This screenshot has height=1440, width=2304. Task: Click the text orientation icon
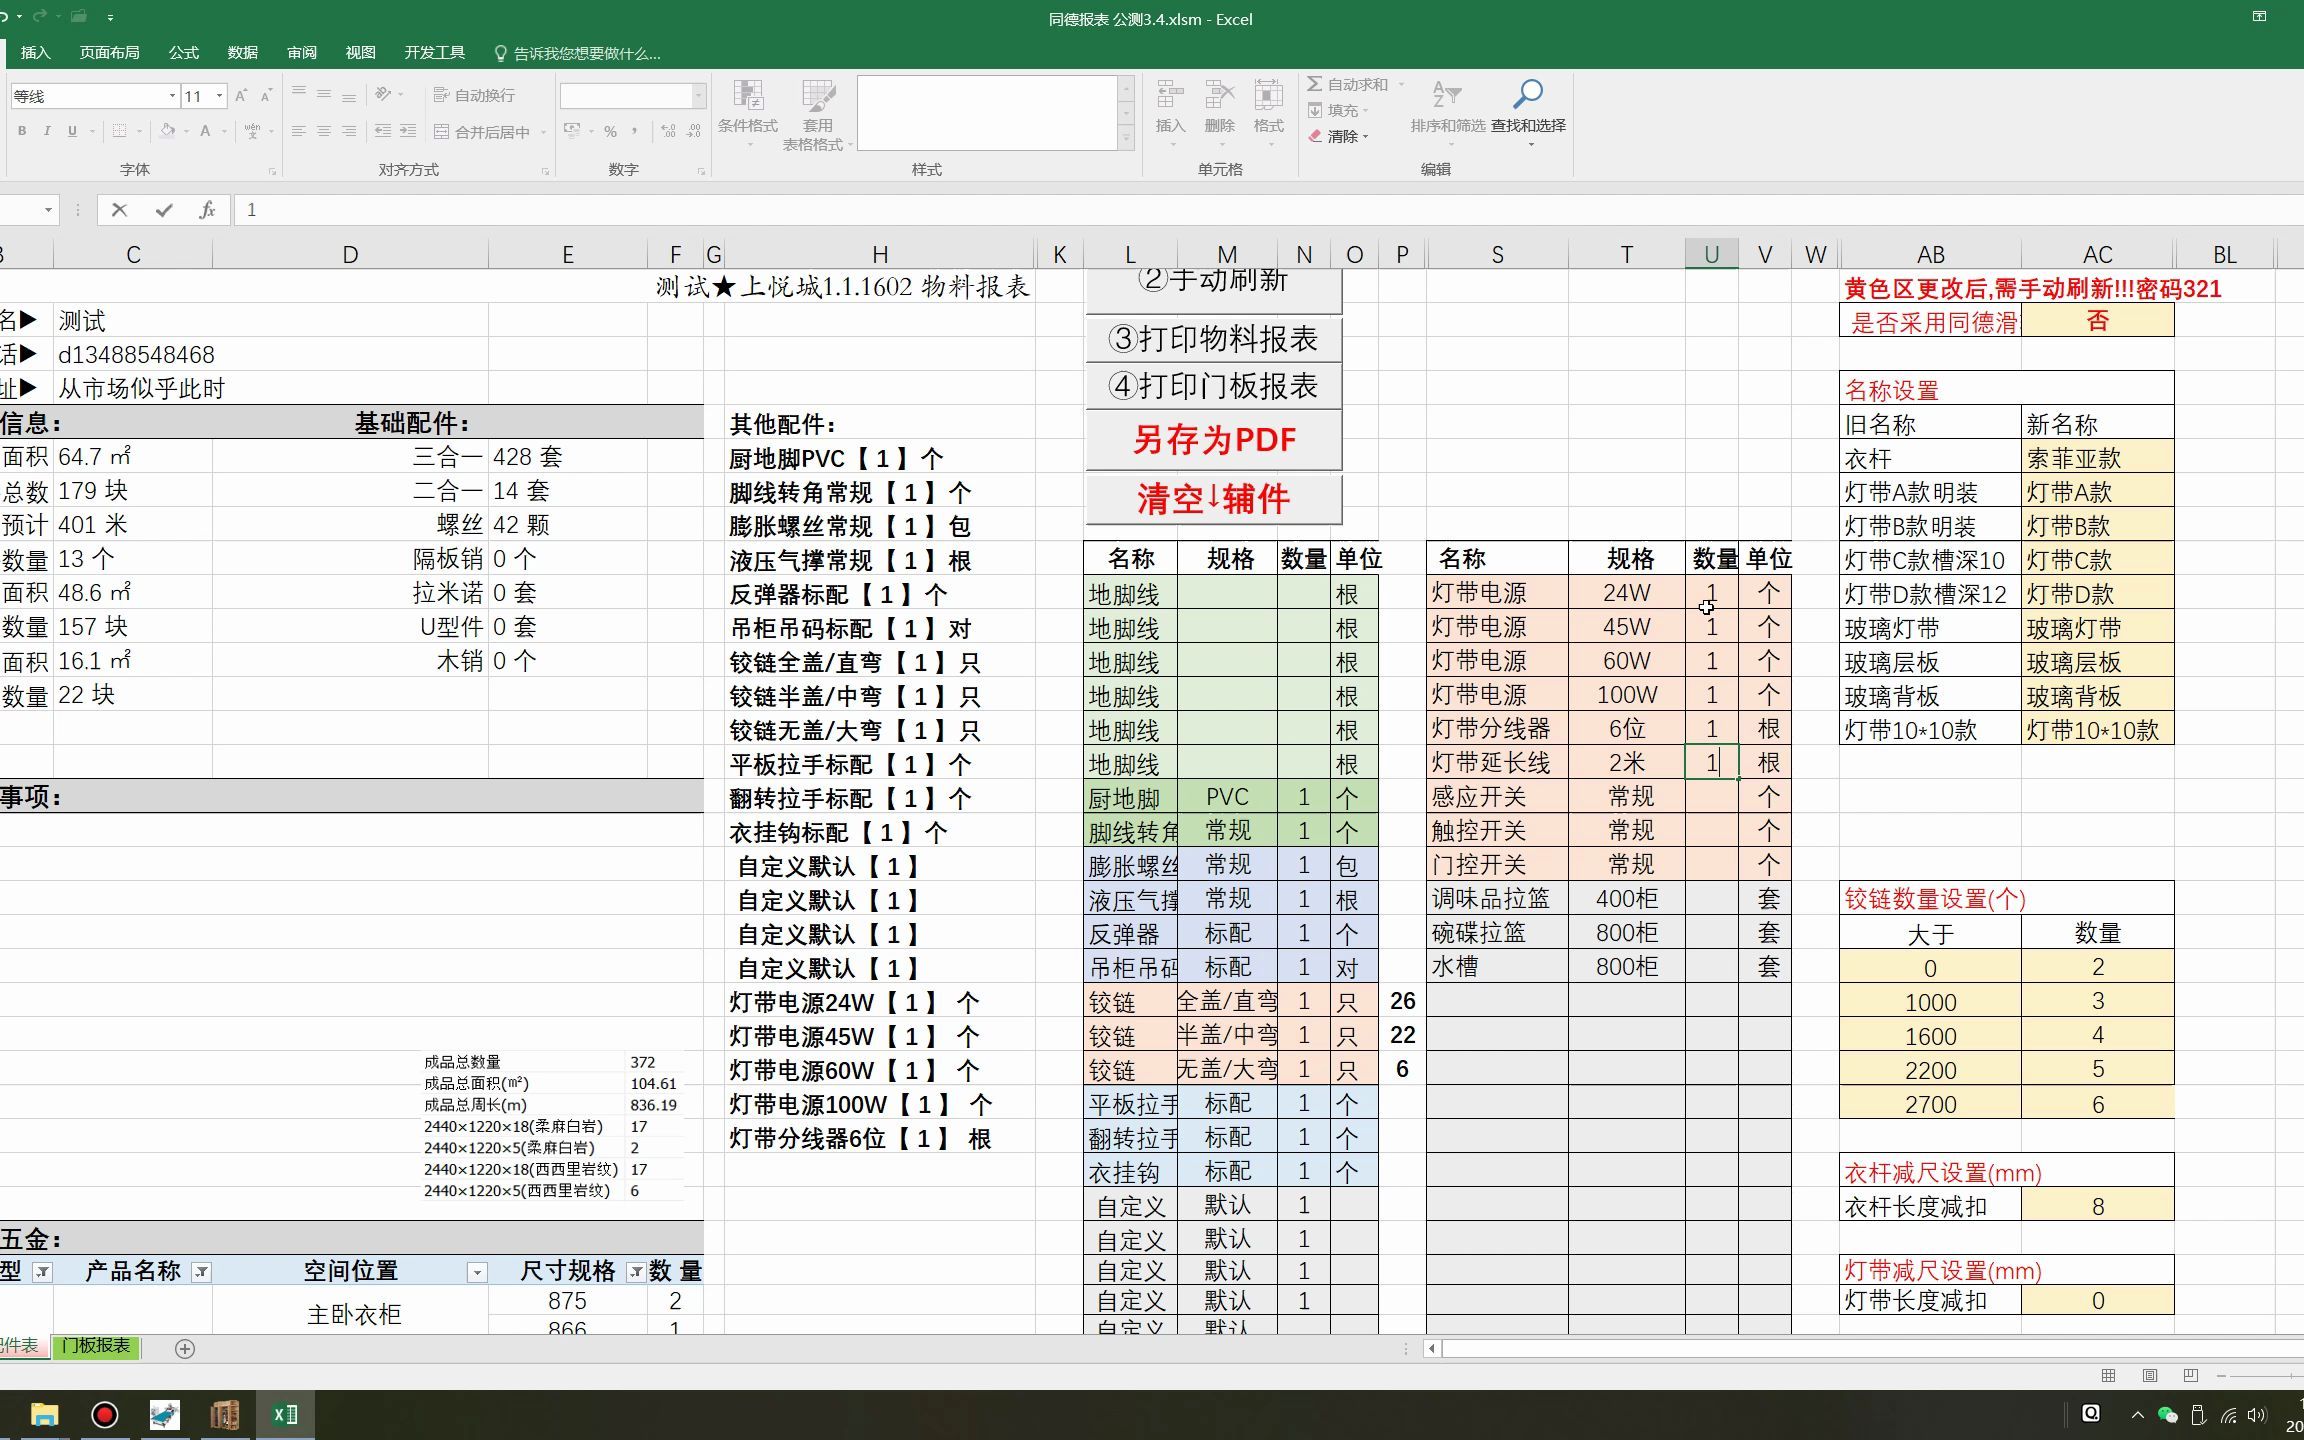pos(383,95)
